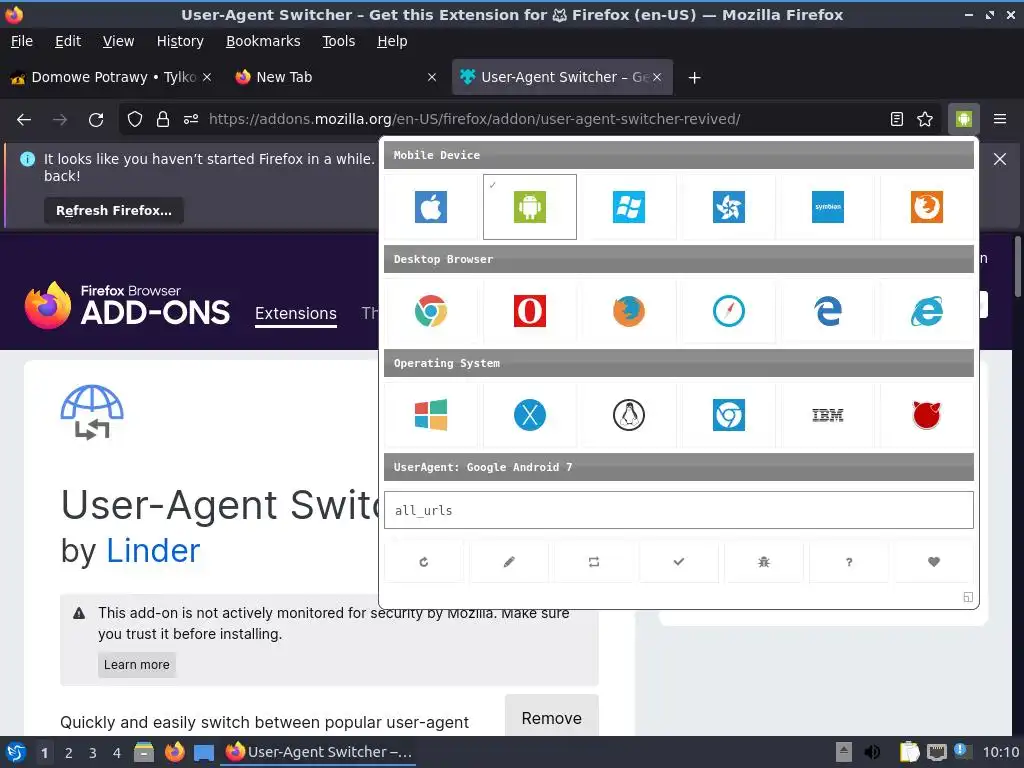
Task: Open the User-Agent Switcher toolbar extension button
Action: pyautogui.click(x=964, y=119)
